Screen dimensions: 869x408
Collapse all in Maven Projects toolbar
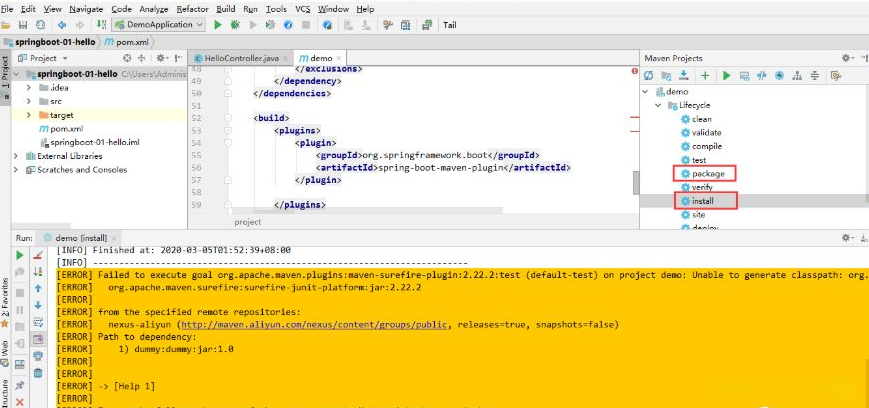coord(815,76)
